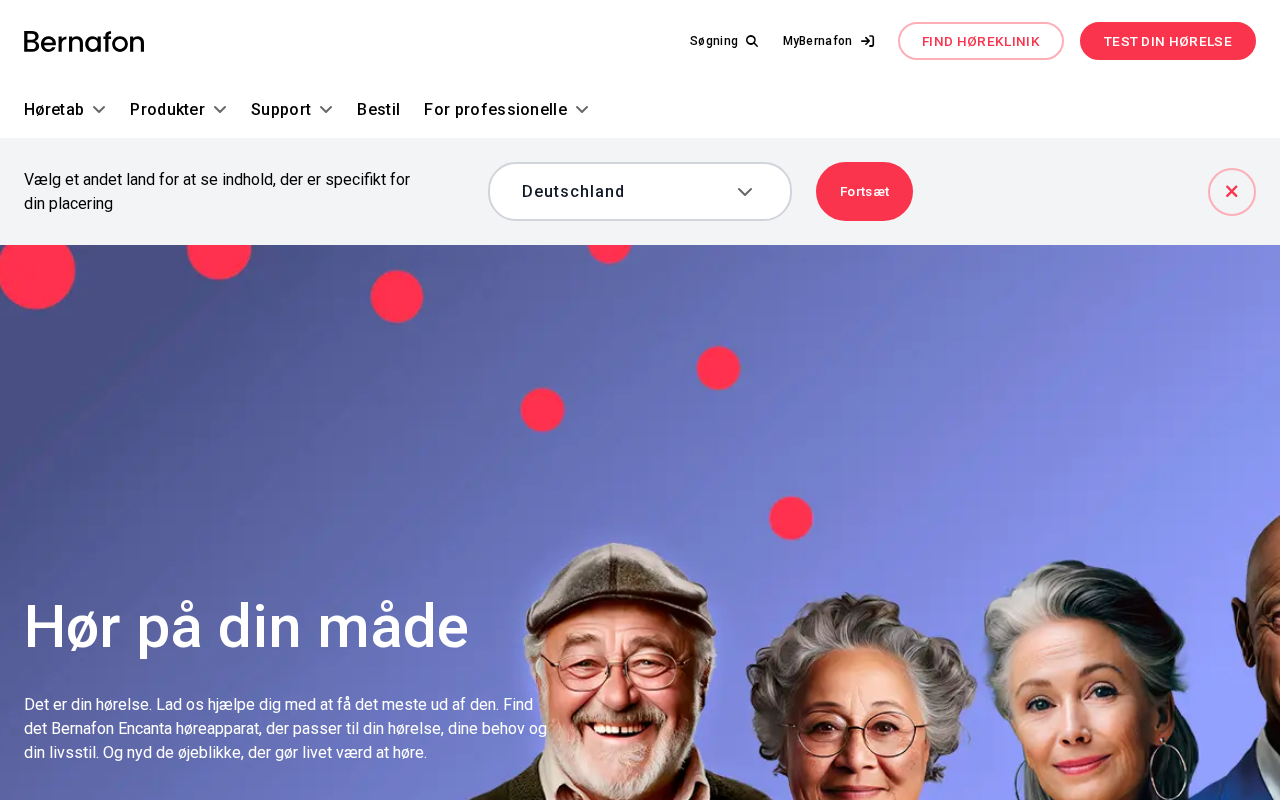Viewport: 1280px width, 800px height.
Task: Click the FIND HØREKLINIK button
Action: (981, 41)
